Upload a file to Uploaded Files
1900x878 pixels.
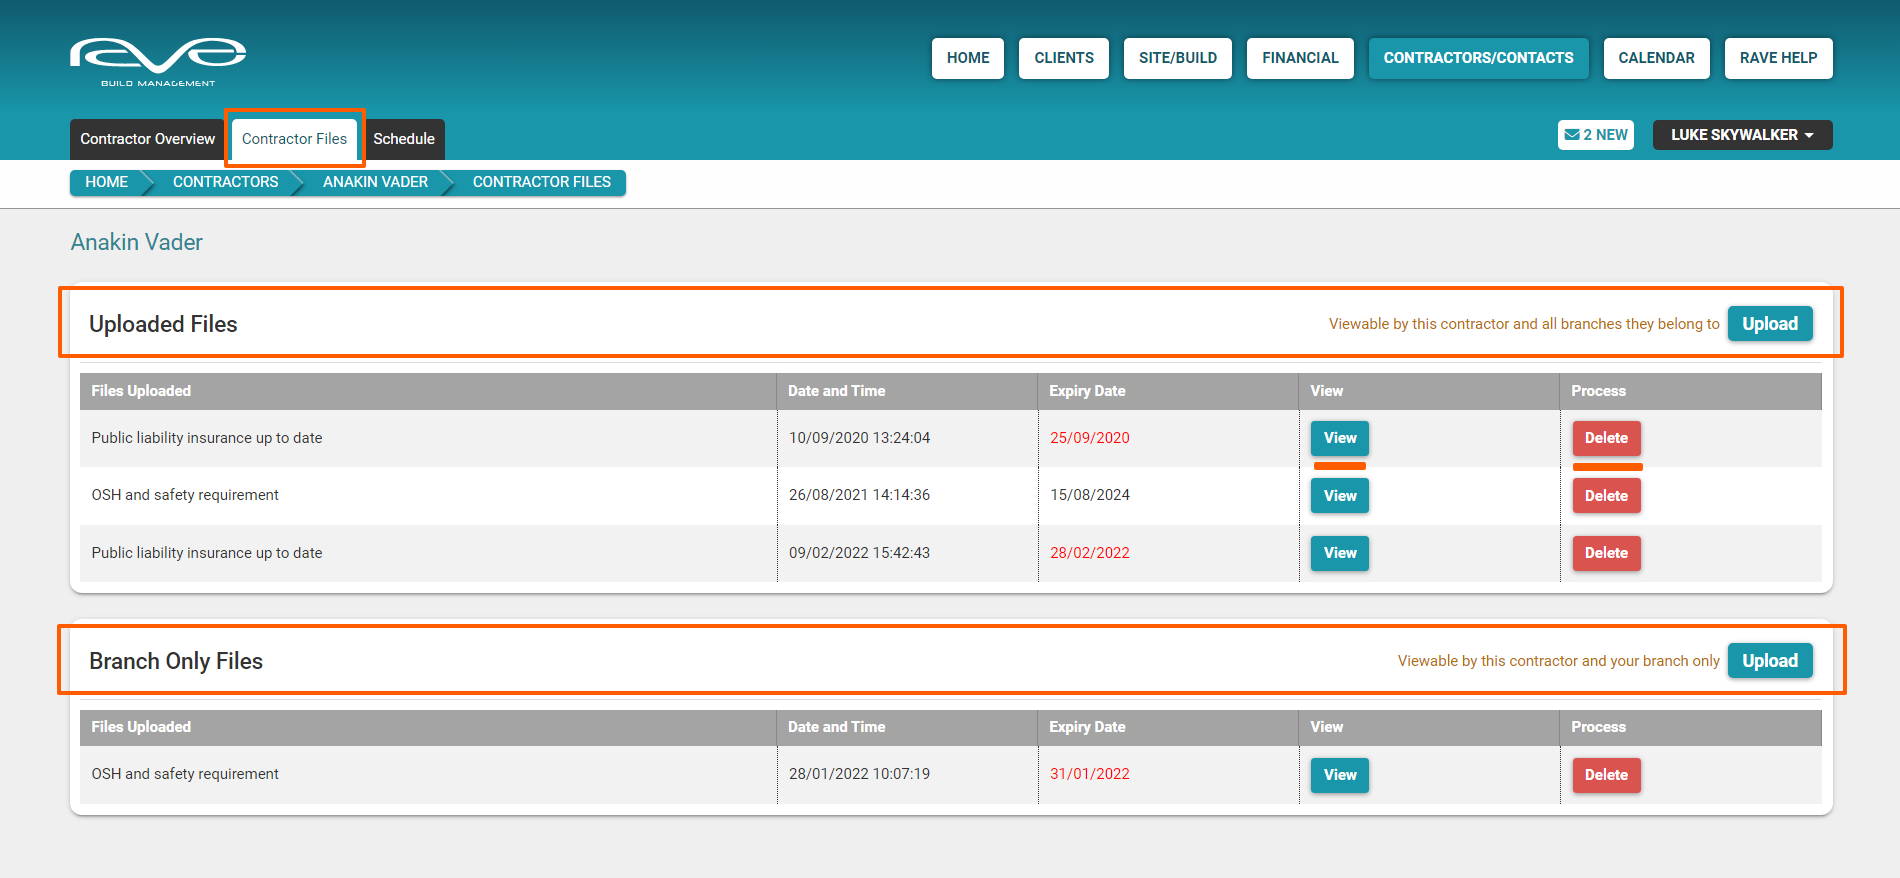(1769, 324)
